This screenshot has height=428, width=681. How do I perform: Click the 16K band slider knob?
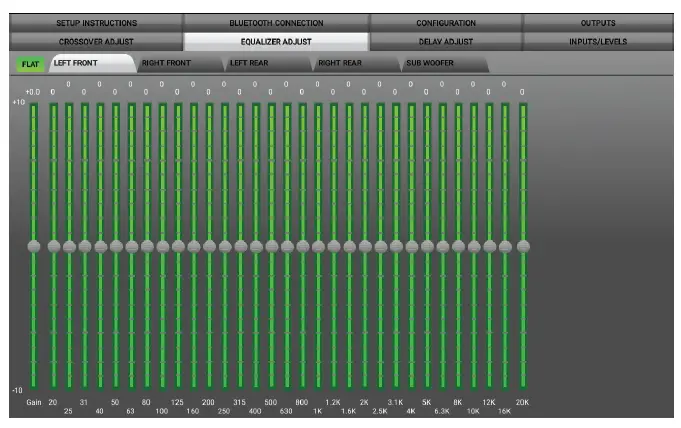[x=505, y=246]
